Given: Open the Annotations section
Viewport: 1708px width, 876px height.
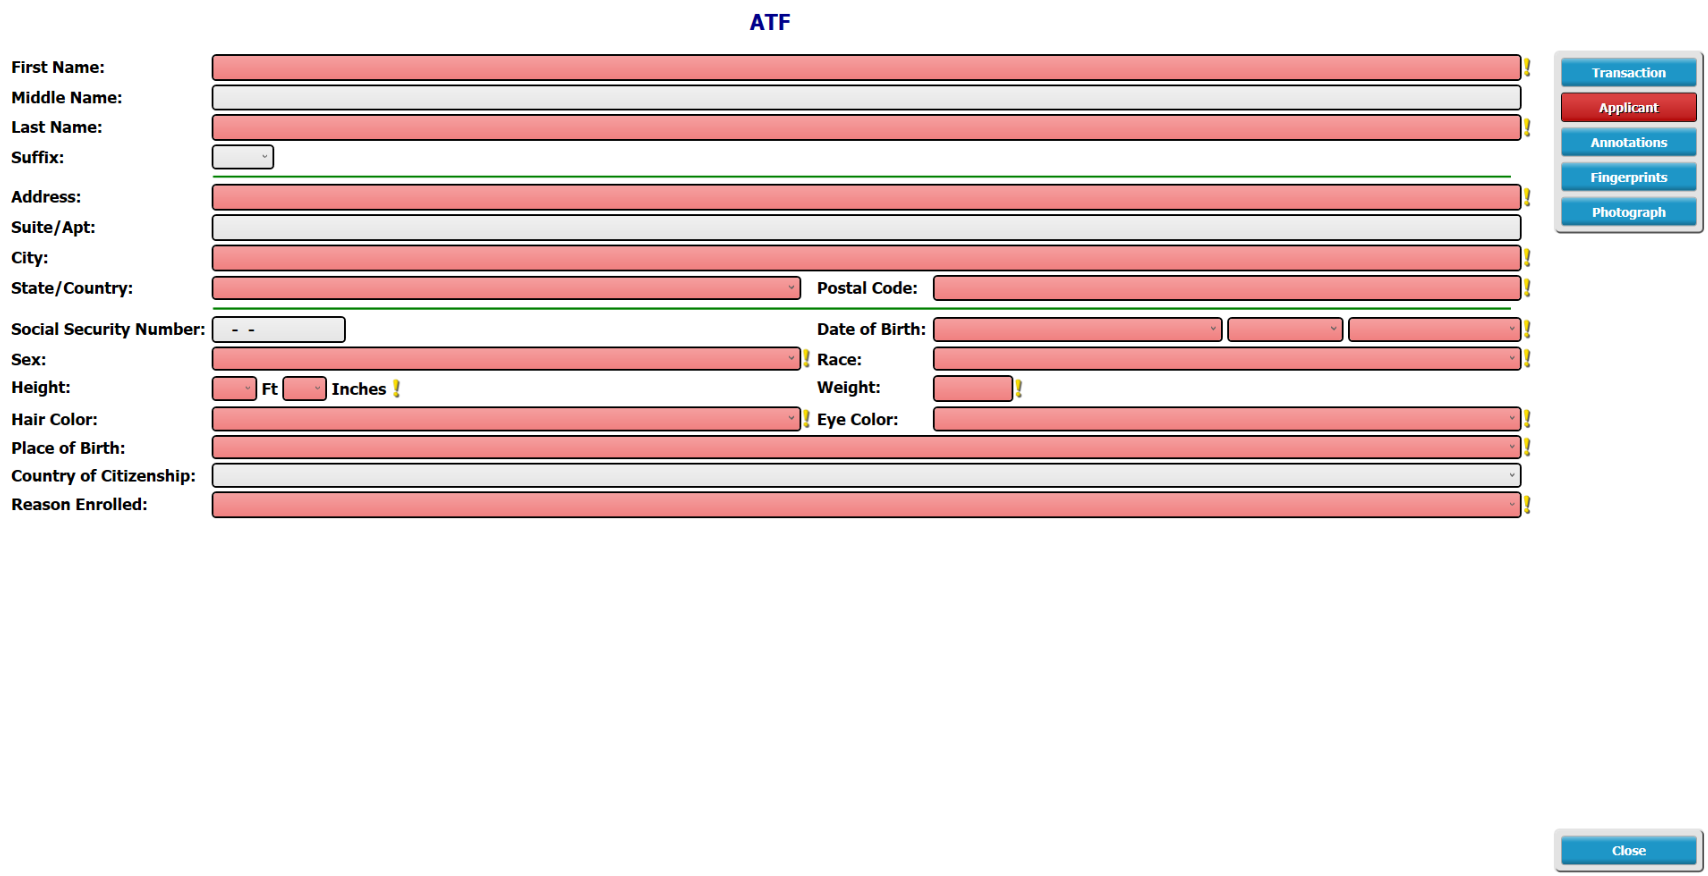Looking at the screenshot, I should (1628, 143).
